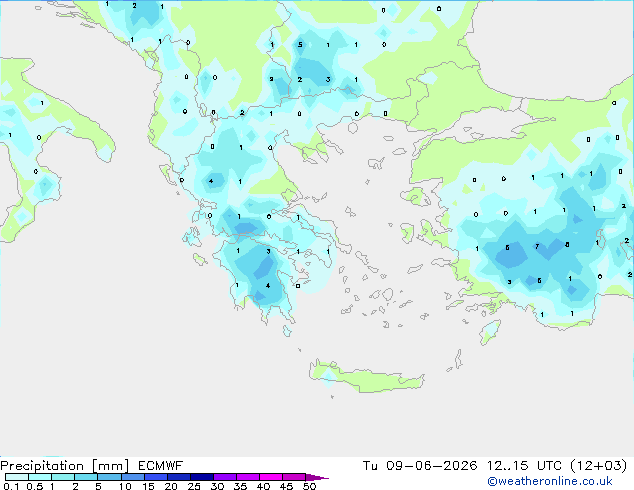Viewport: 634px width, 490px height.
Task: Click the 20–25 mm dark blue legend box
Action: pyautogui.click(x=179, y=477)
